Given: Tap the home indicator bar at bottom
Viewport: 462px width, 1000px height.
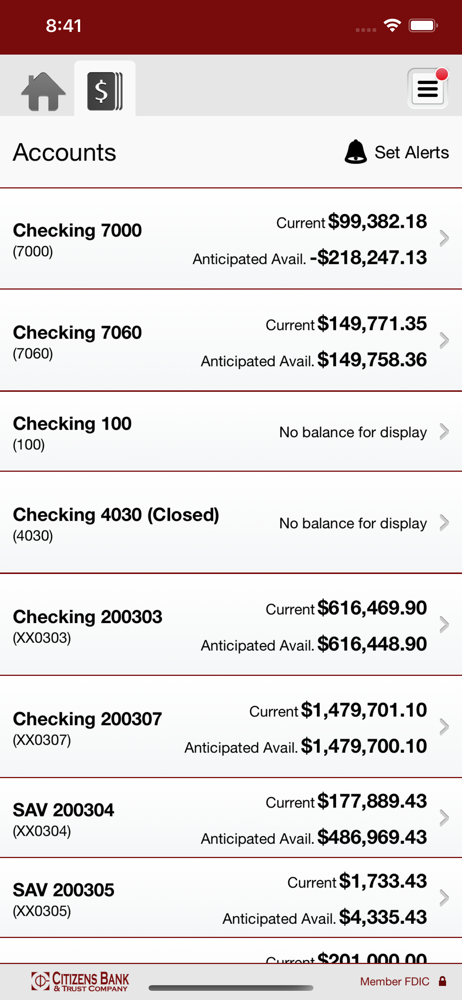Looking at the screenshot, I should (231, 988).
